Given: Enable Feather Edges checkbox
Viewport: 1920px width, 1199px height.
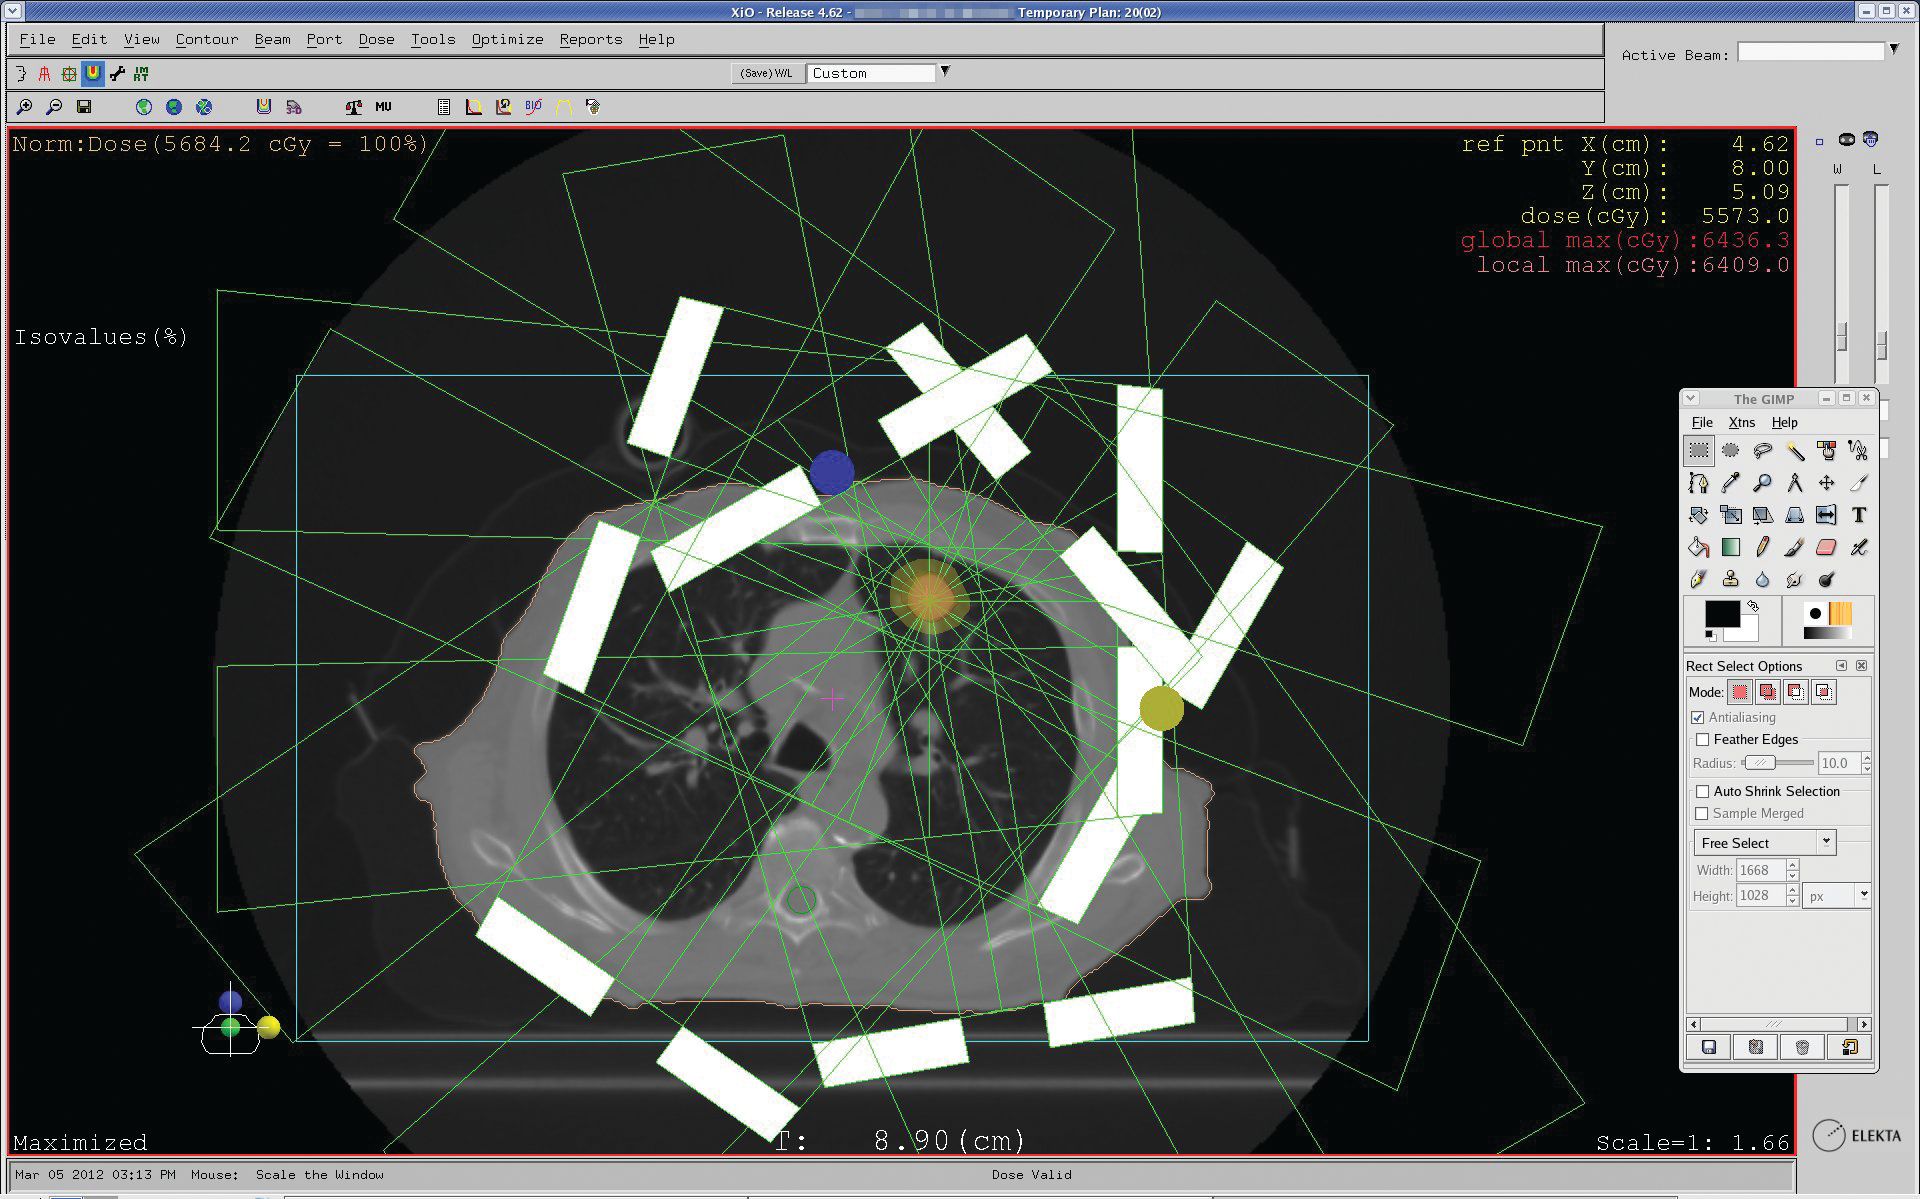Looking at the screenshot, I should click(1703, 740).
